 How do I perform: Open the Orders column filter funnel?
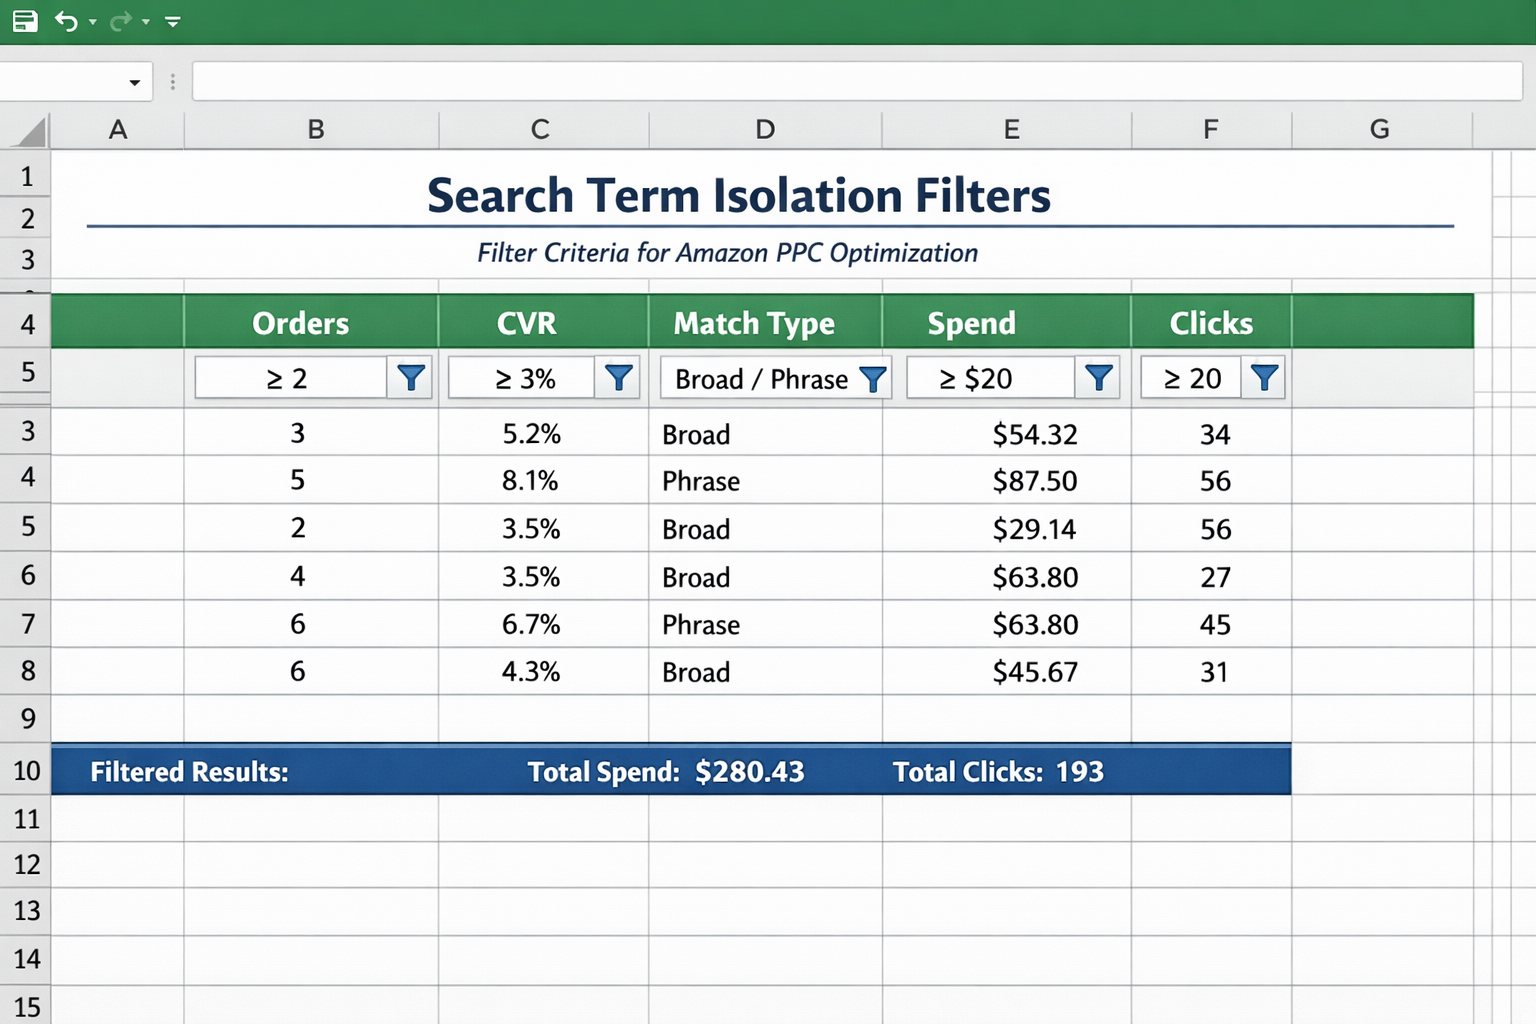click(x=411, y=377)
